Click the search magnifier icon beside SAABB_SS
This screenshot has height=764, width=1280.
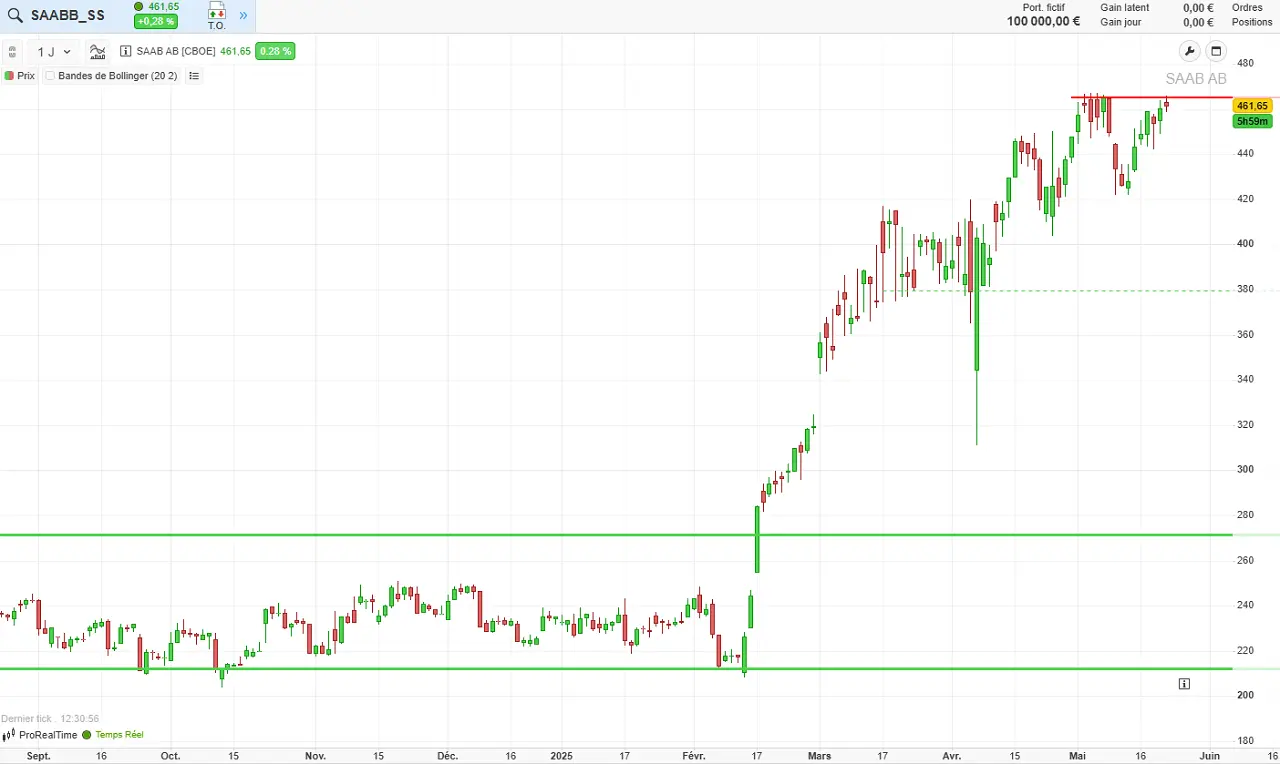[16, 15]
